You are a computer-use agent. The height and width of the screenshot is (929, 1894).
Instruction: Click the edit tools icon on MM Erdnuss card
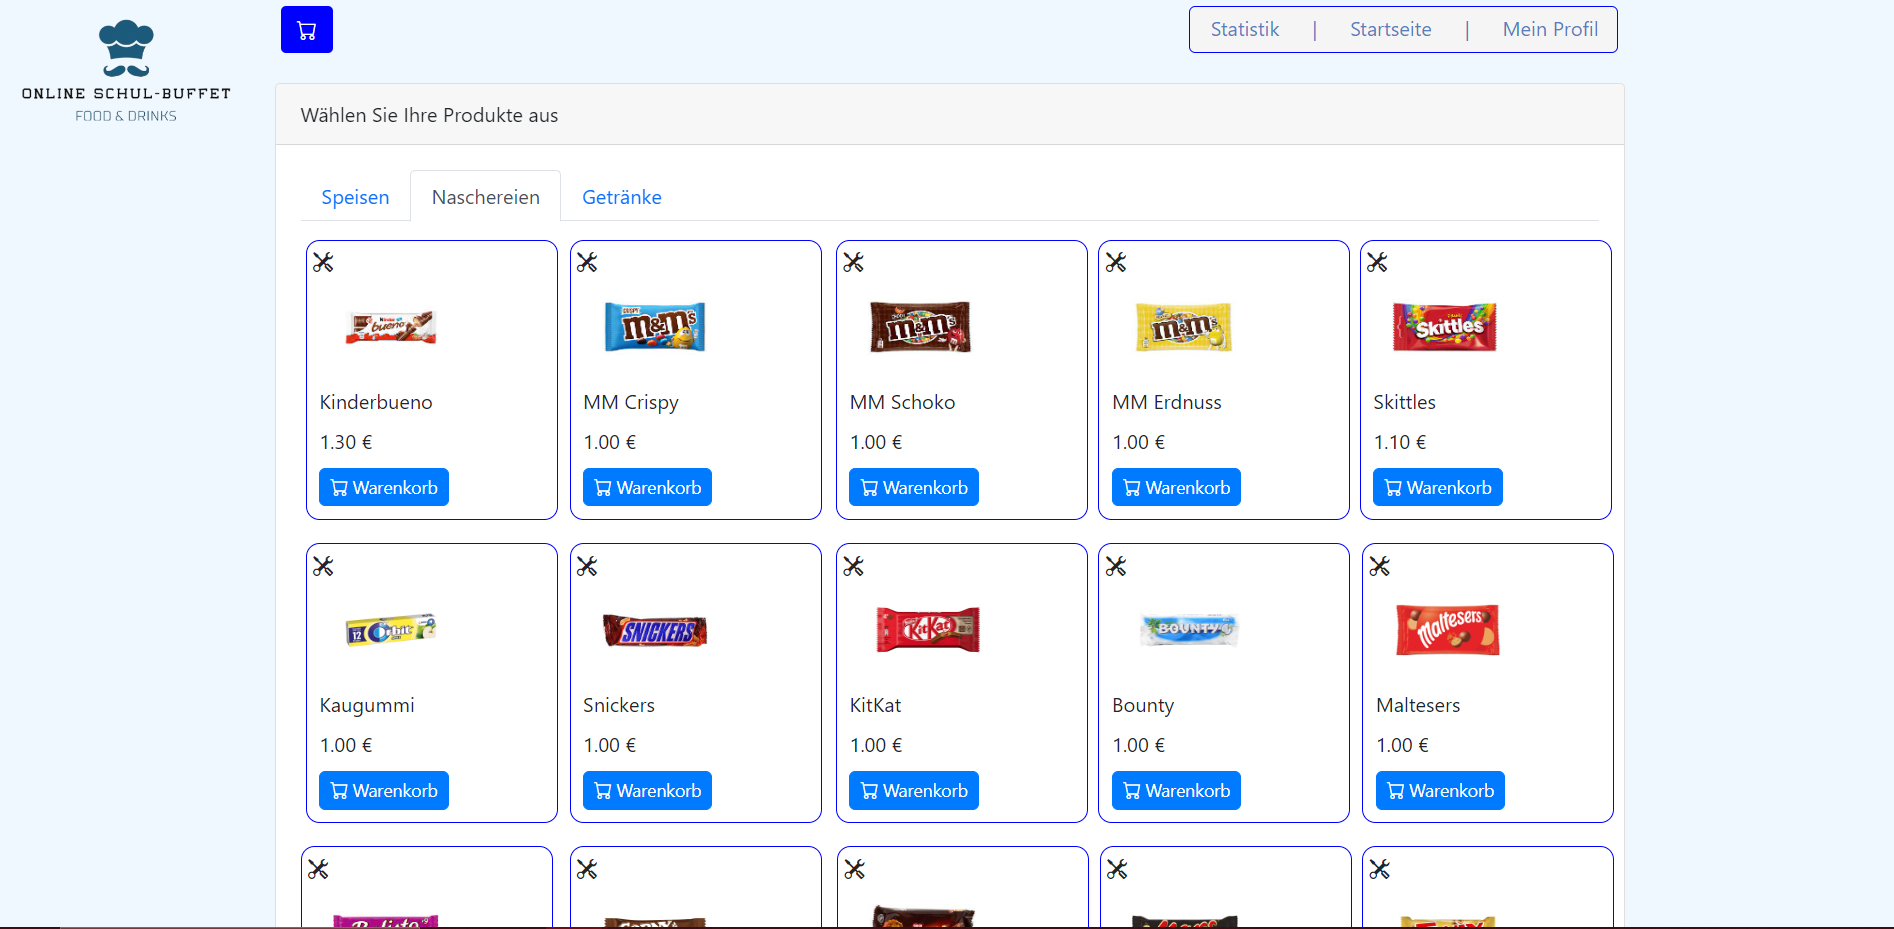(1116, 263)
